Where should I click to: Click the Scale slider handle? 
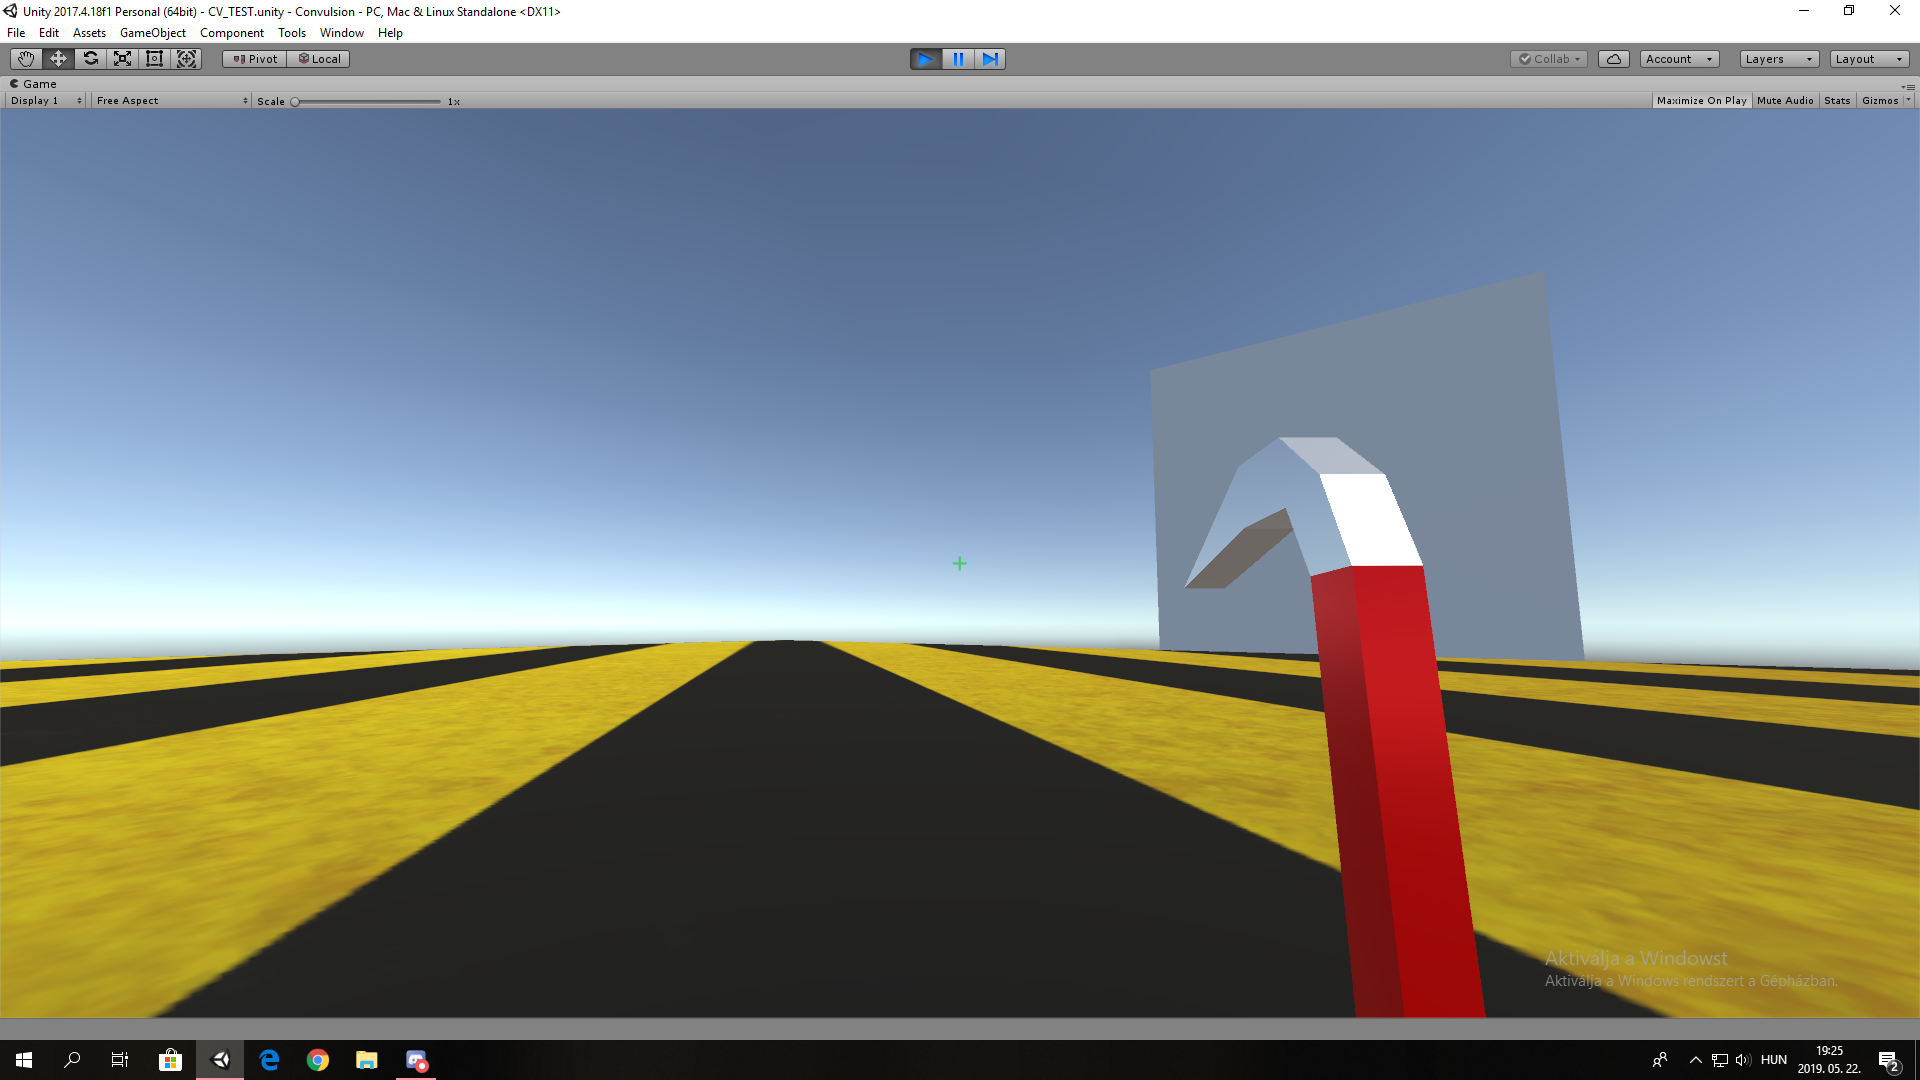[x=295, y=102]
